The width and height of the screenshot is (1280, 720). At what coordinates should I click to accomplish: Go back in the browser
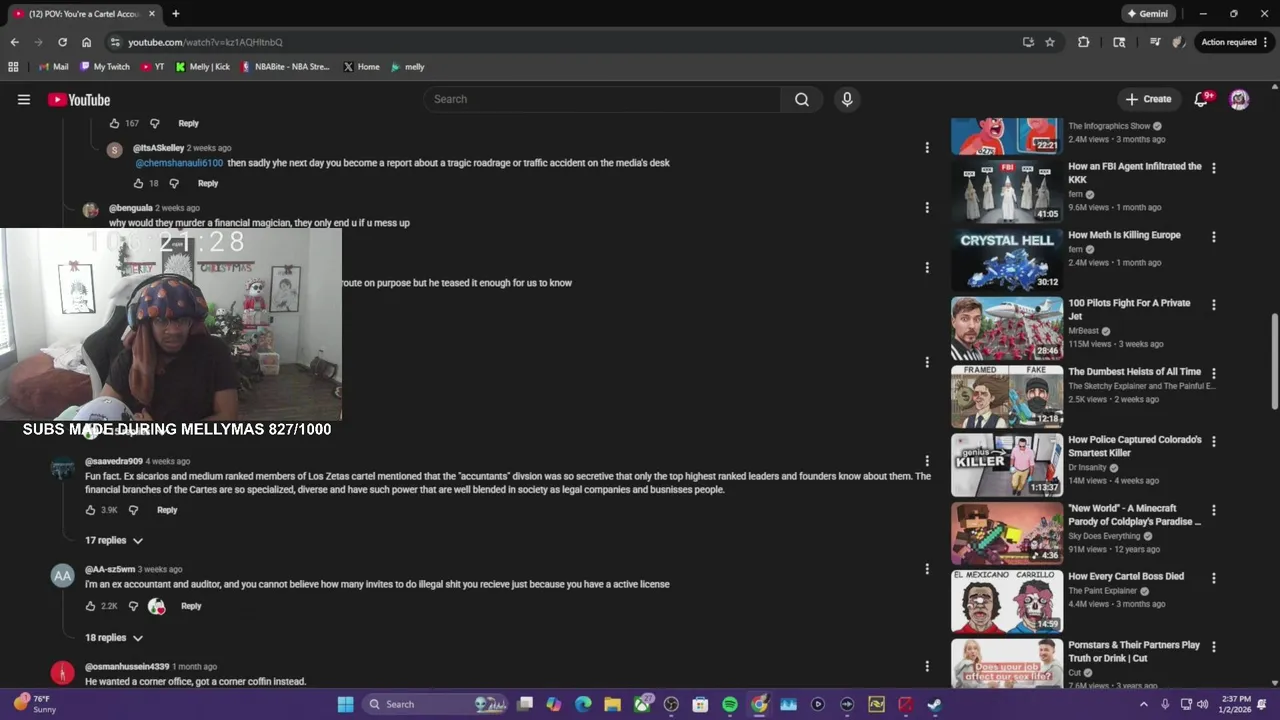(14, 42)
